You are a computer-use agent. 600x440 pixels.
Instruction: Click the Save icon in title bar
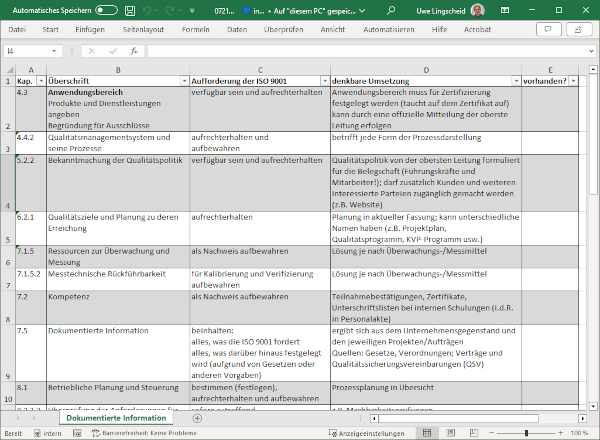pos(132,10)
